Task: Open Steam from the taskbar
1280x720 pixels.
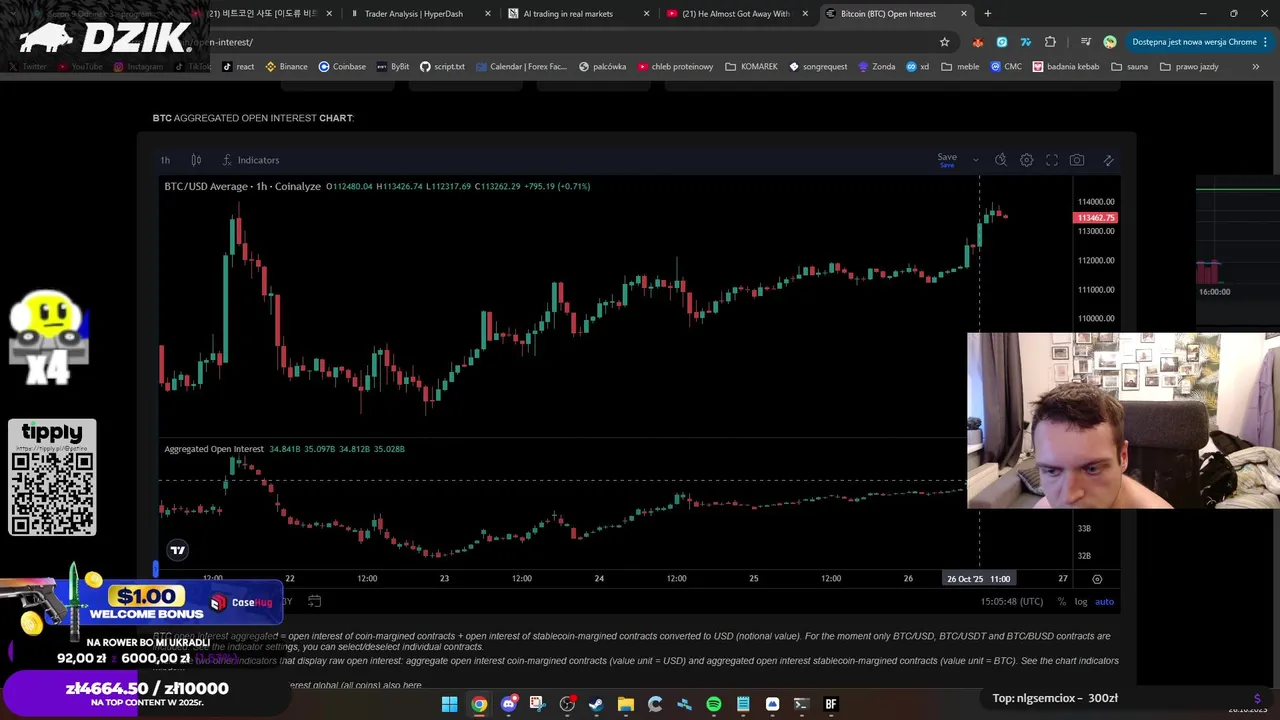Action: [596, 704]
